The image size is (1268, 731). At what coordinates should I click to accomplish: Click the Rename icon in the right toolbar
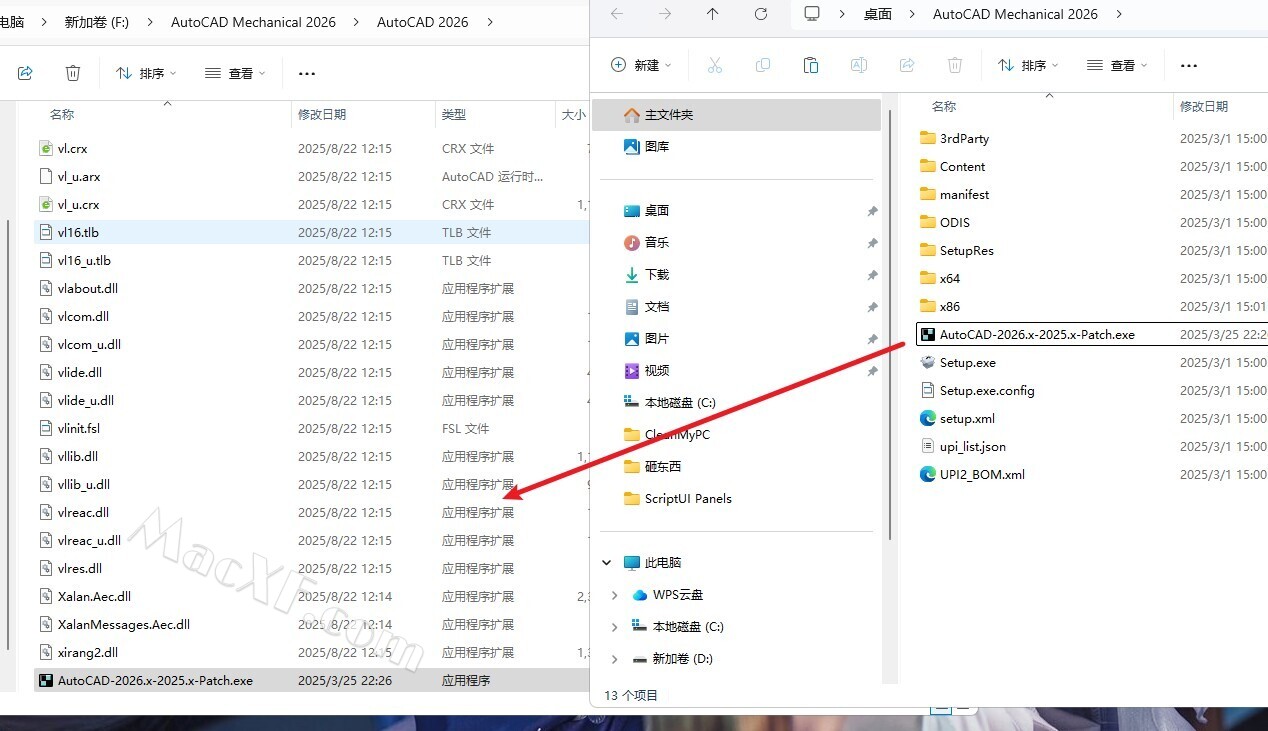point(859,65)
